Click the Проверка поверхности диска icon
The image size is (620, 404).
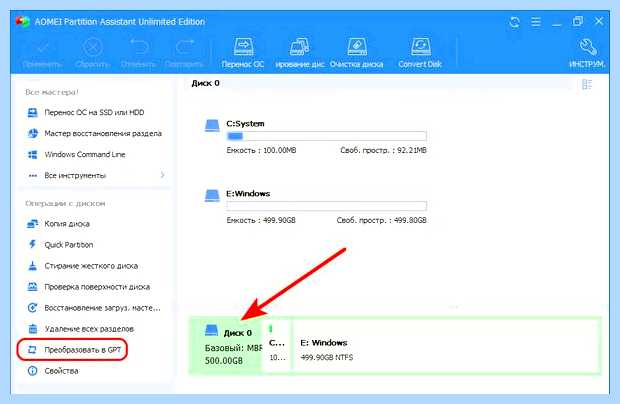point(32,287)
